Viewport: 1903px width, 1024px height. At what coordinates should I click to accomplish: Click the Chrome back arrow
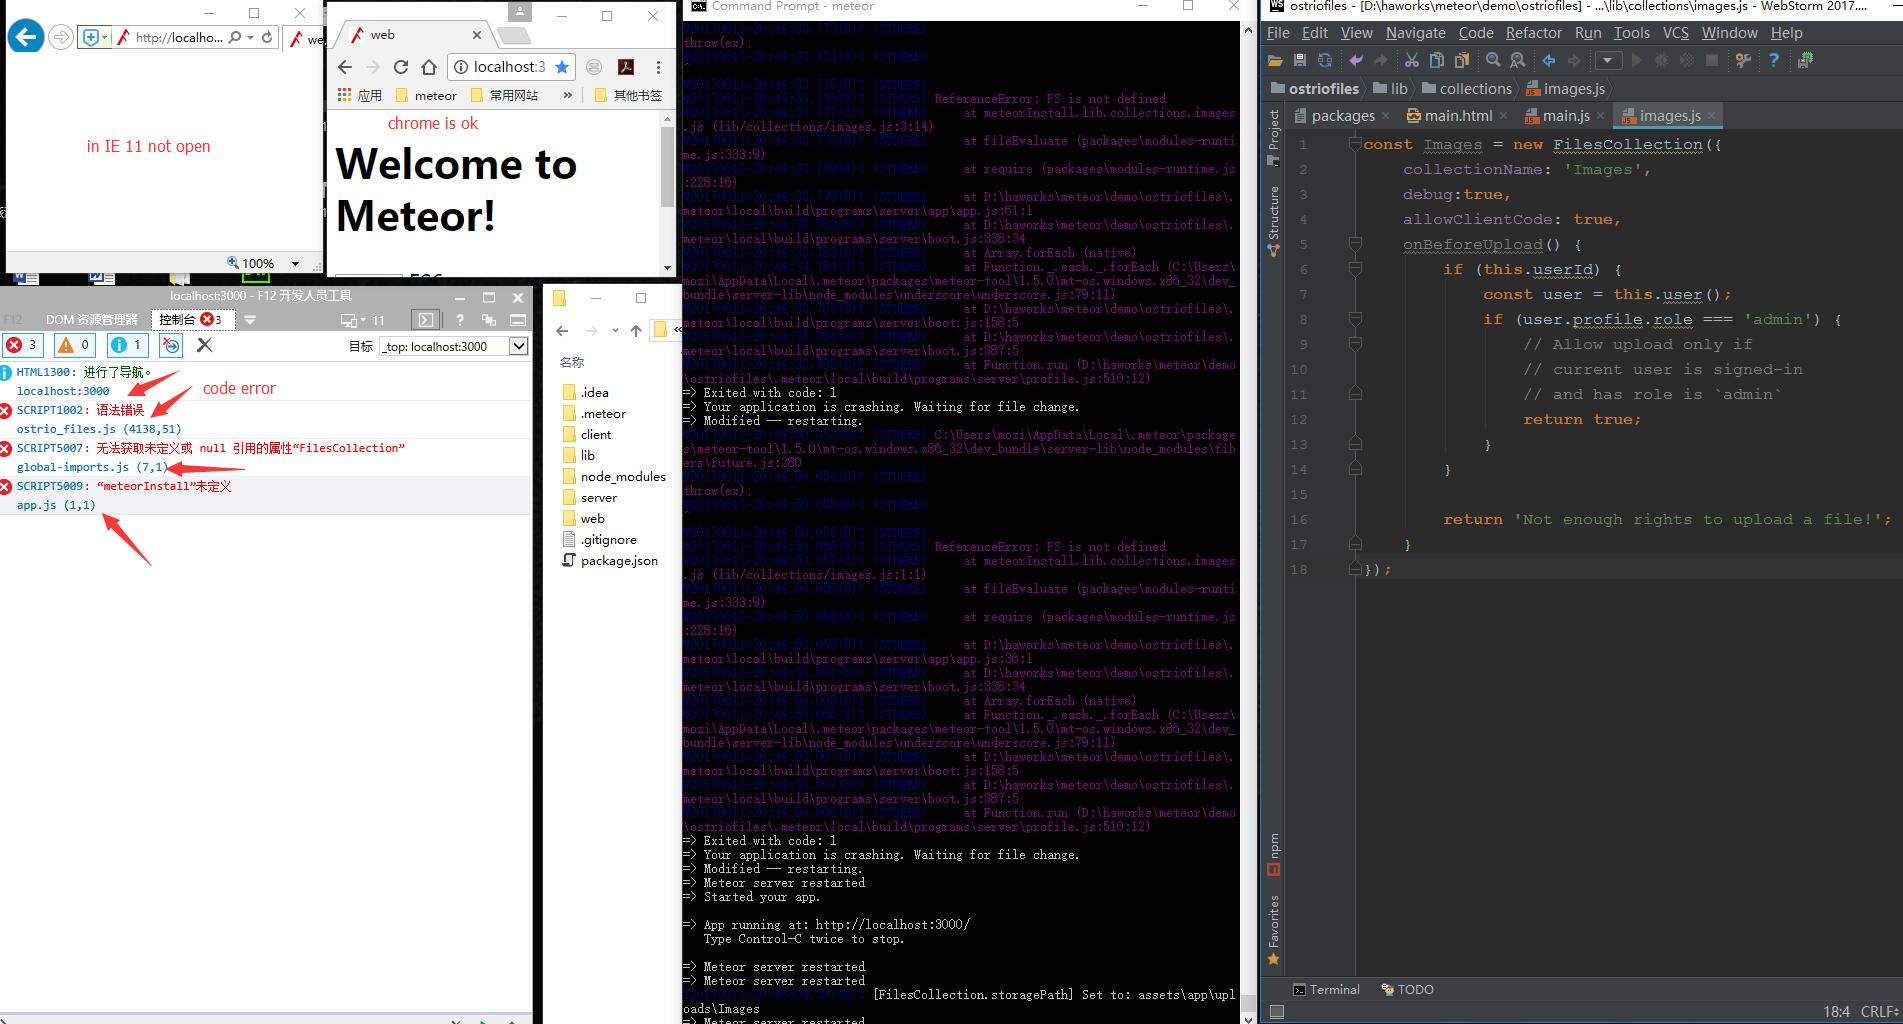(345, 67)
